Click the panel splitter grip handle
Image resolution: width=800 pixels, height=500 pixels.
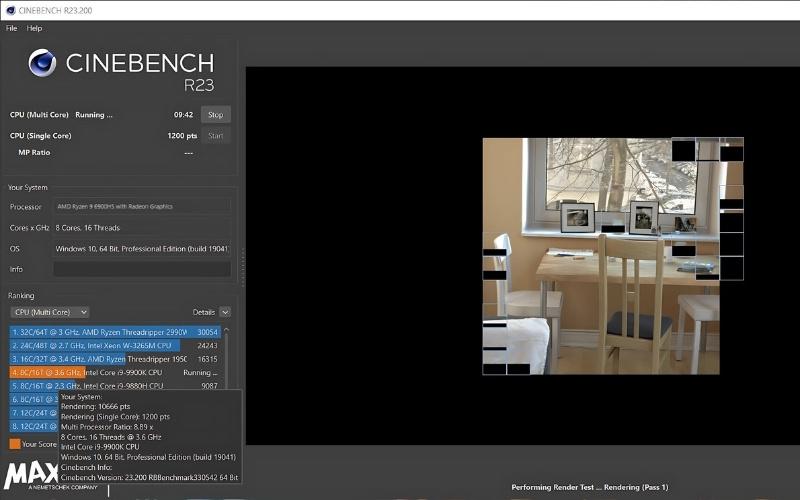(x=243, y=267)
